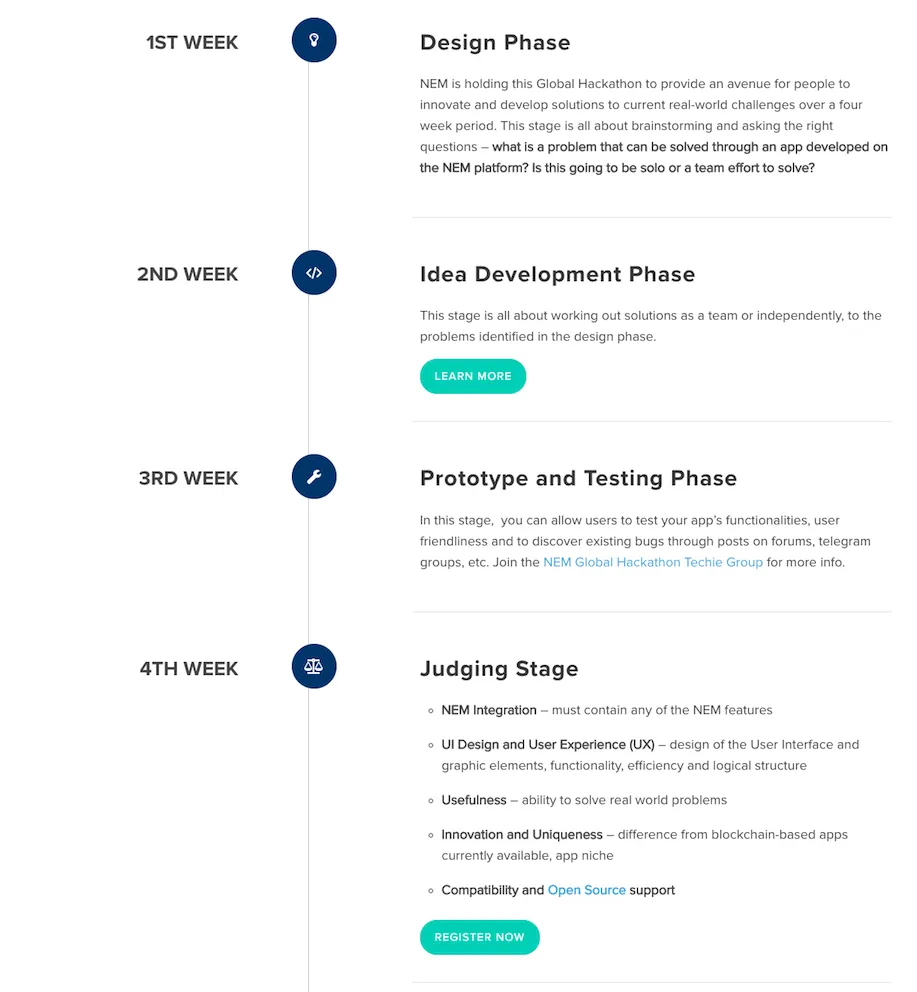Open the NEM Global Hackathon Techie Group link
Screen dimensions: 917x992
click(x=652, y=562)
